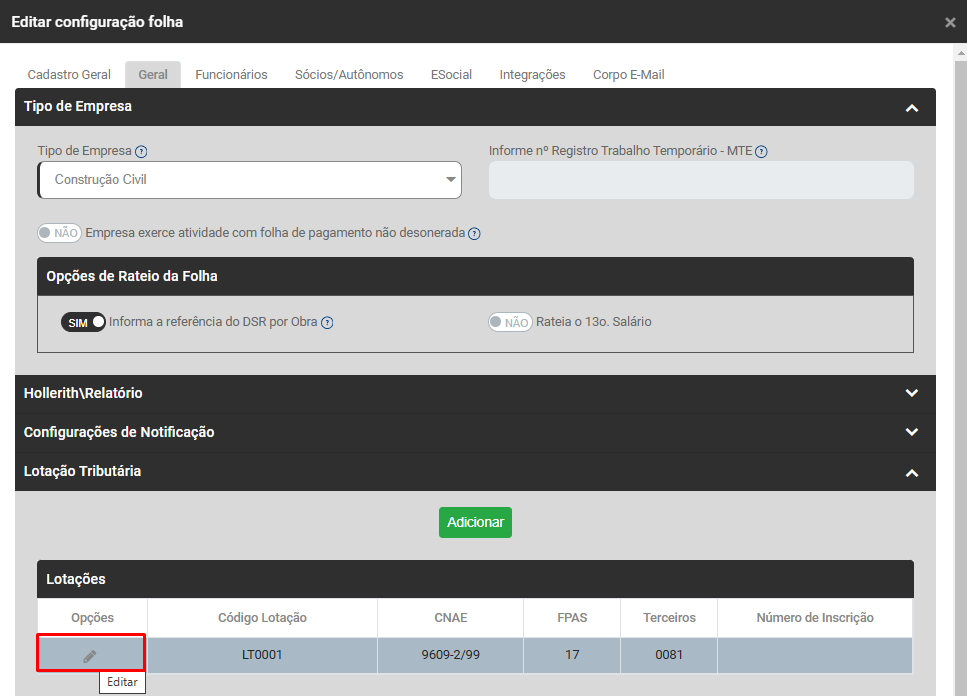Click help icon next to DSR por Obra
Viewport: 967px width, 696px height.
[327, 322]
